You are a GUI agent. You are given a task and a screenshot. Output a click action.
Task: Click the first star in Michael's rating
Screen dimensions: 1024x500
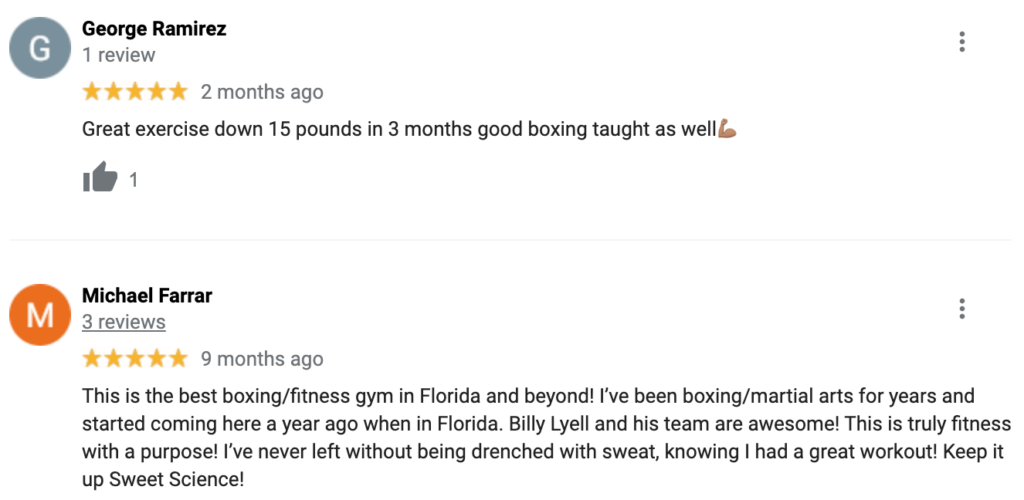pos(92,358)
